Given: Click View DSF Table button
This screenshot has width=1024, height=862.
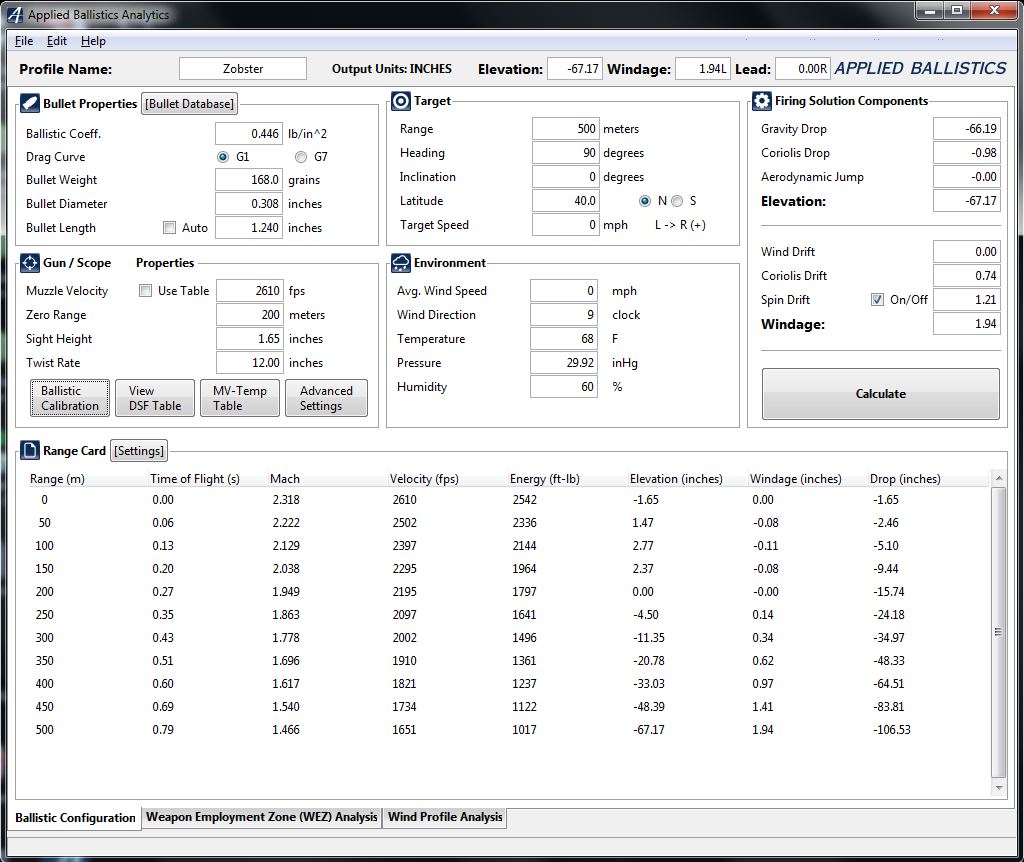Looking at the screenshot, I should point(155,398).
